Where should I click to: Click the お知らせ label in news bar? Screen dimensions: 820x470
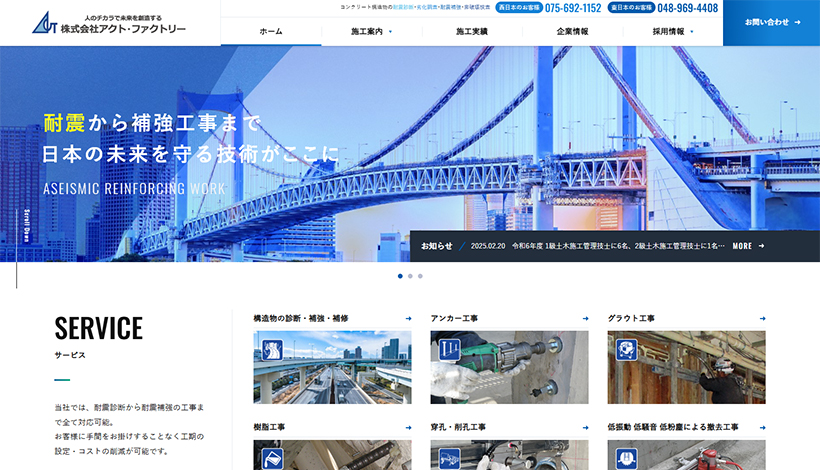437,246
